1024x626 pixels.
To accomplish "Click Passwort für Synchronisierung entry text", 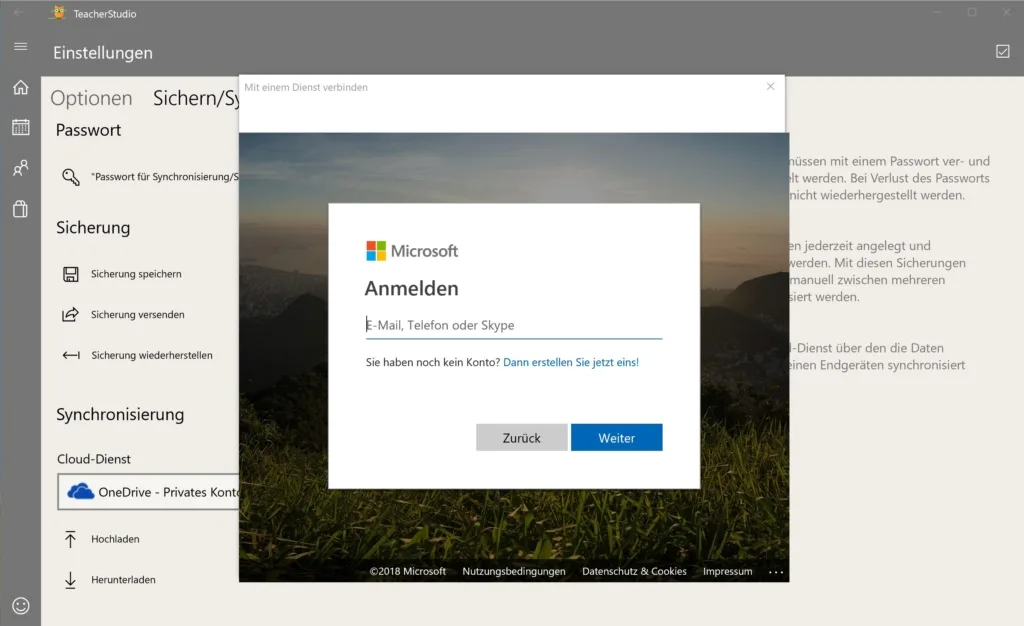I will 165,177.
